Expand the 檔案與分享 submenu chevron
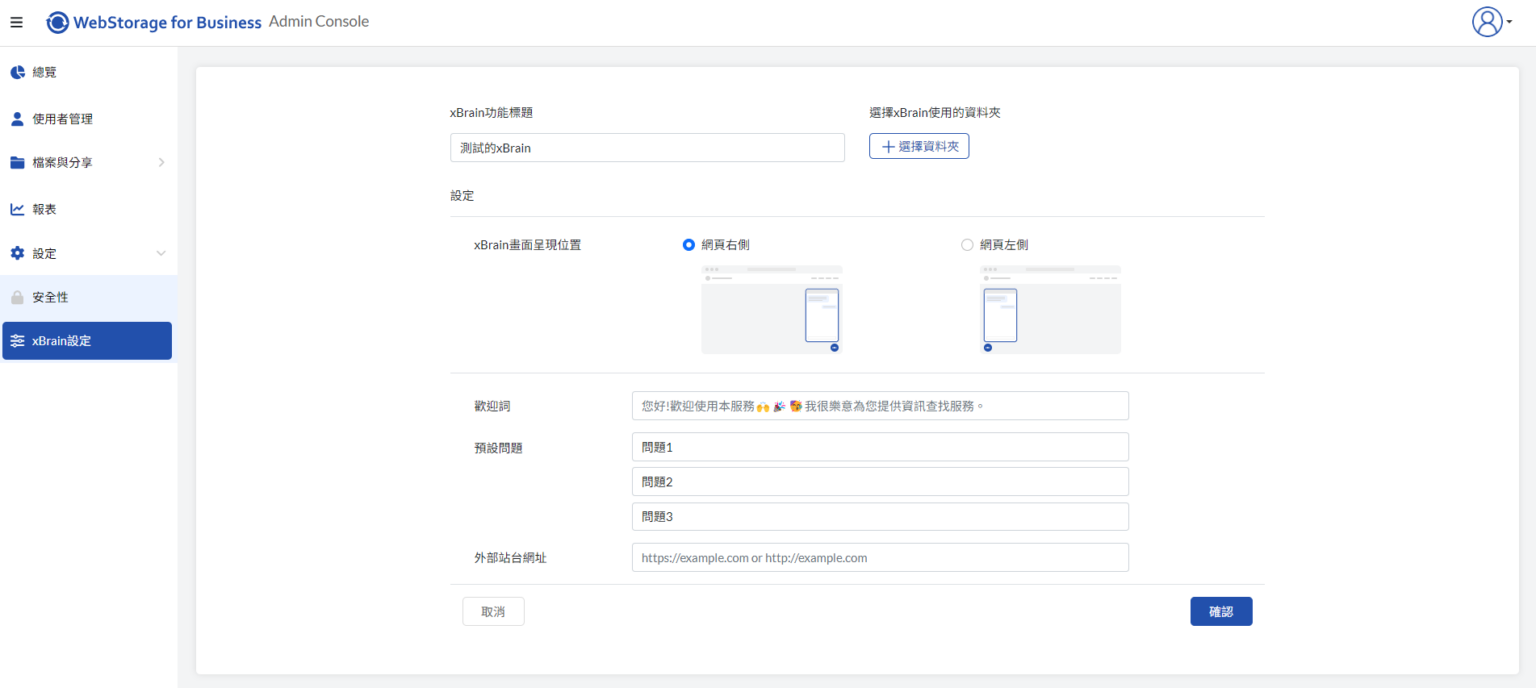The width and height of the screenshot is (1536, 688). click(161, 162)
